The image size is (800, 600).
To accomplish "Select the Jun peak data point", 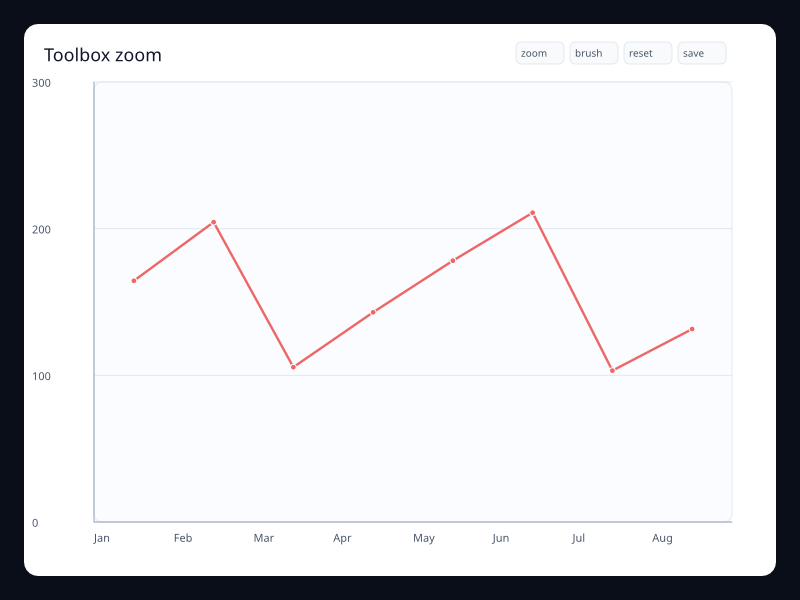I will pyautogui.click(x=533, y=213).
